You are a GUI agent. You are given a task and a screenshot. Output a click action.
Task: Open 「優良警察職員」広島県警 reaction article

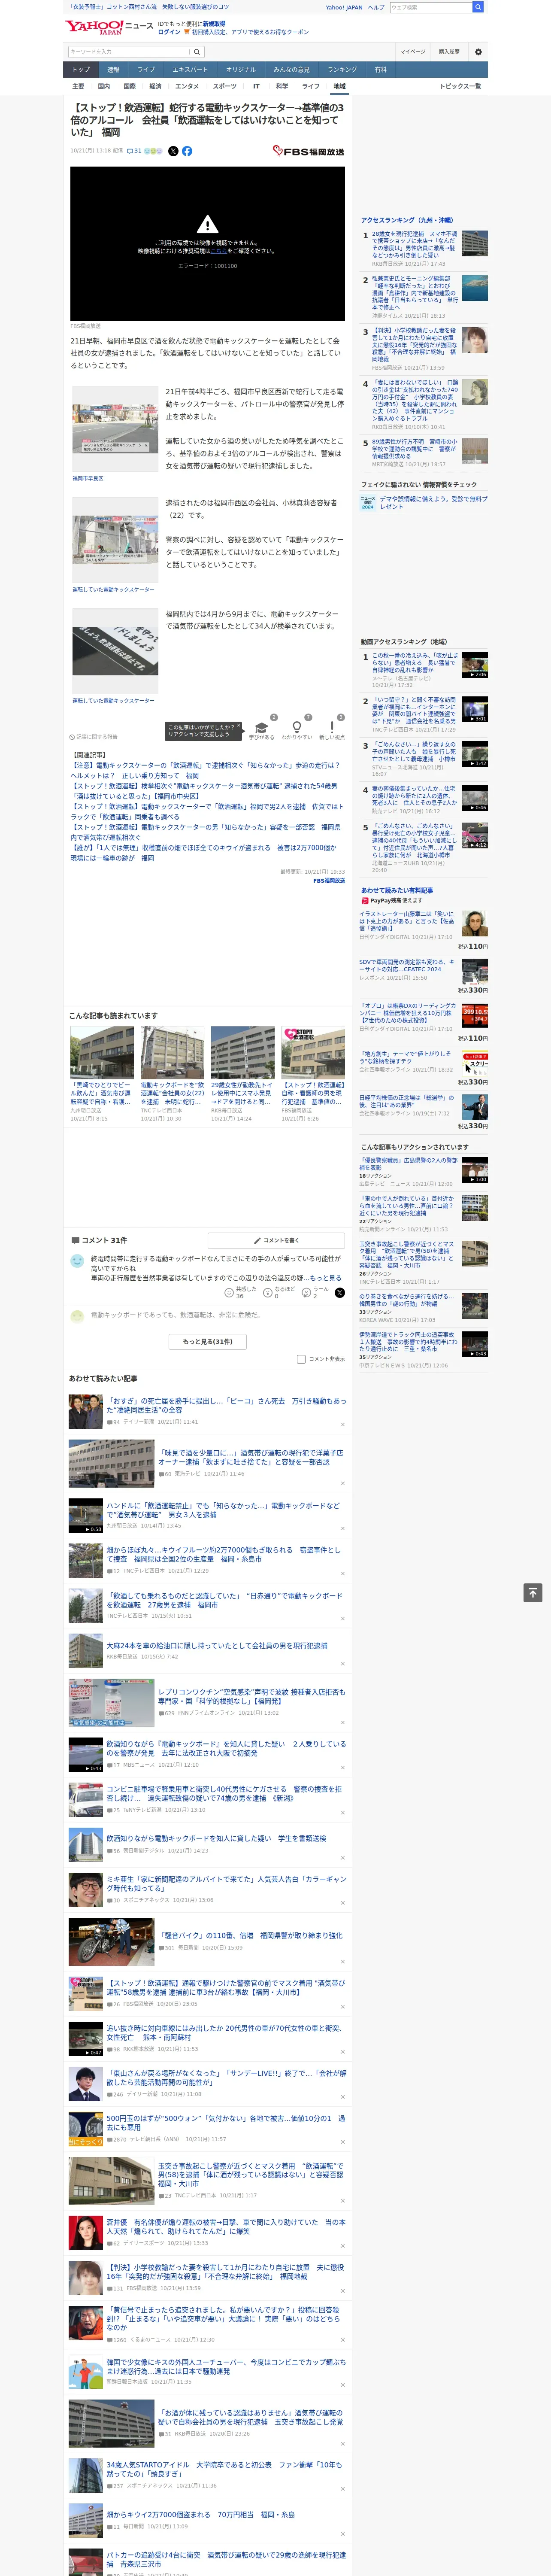408,1163
